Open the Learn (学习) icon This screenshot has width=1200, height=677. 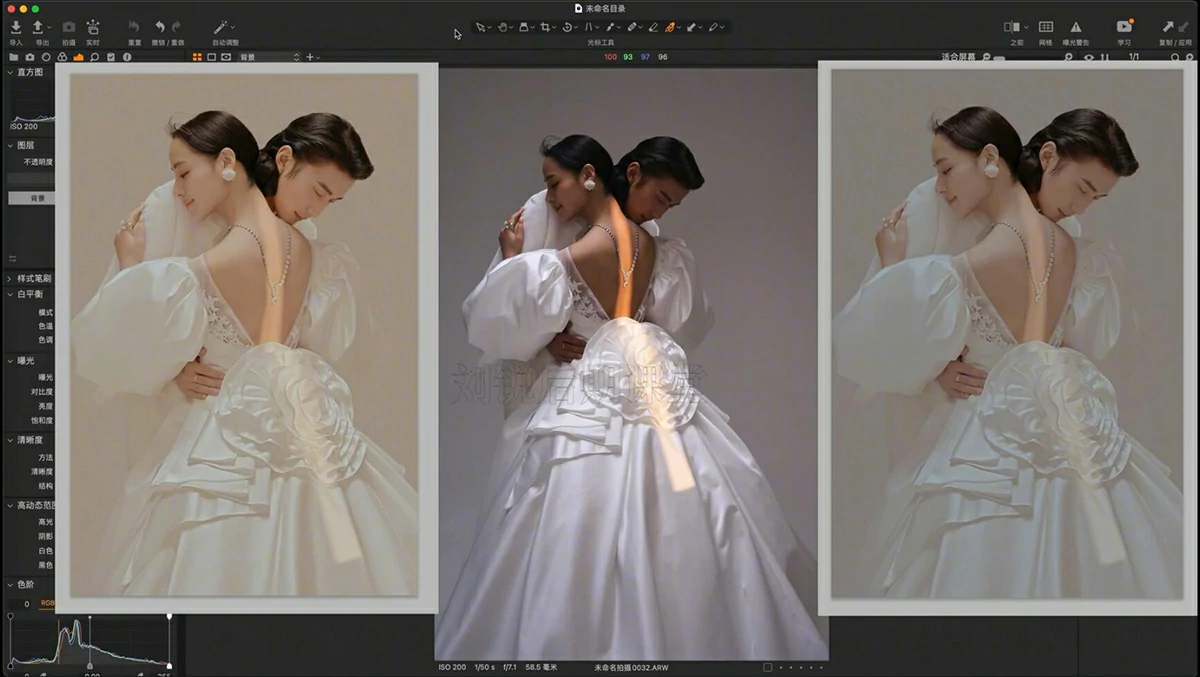[x=1124, y=27]
